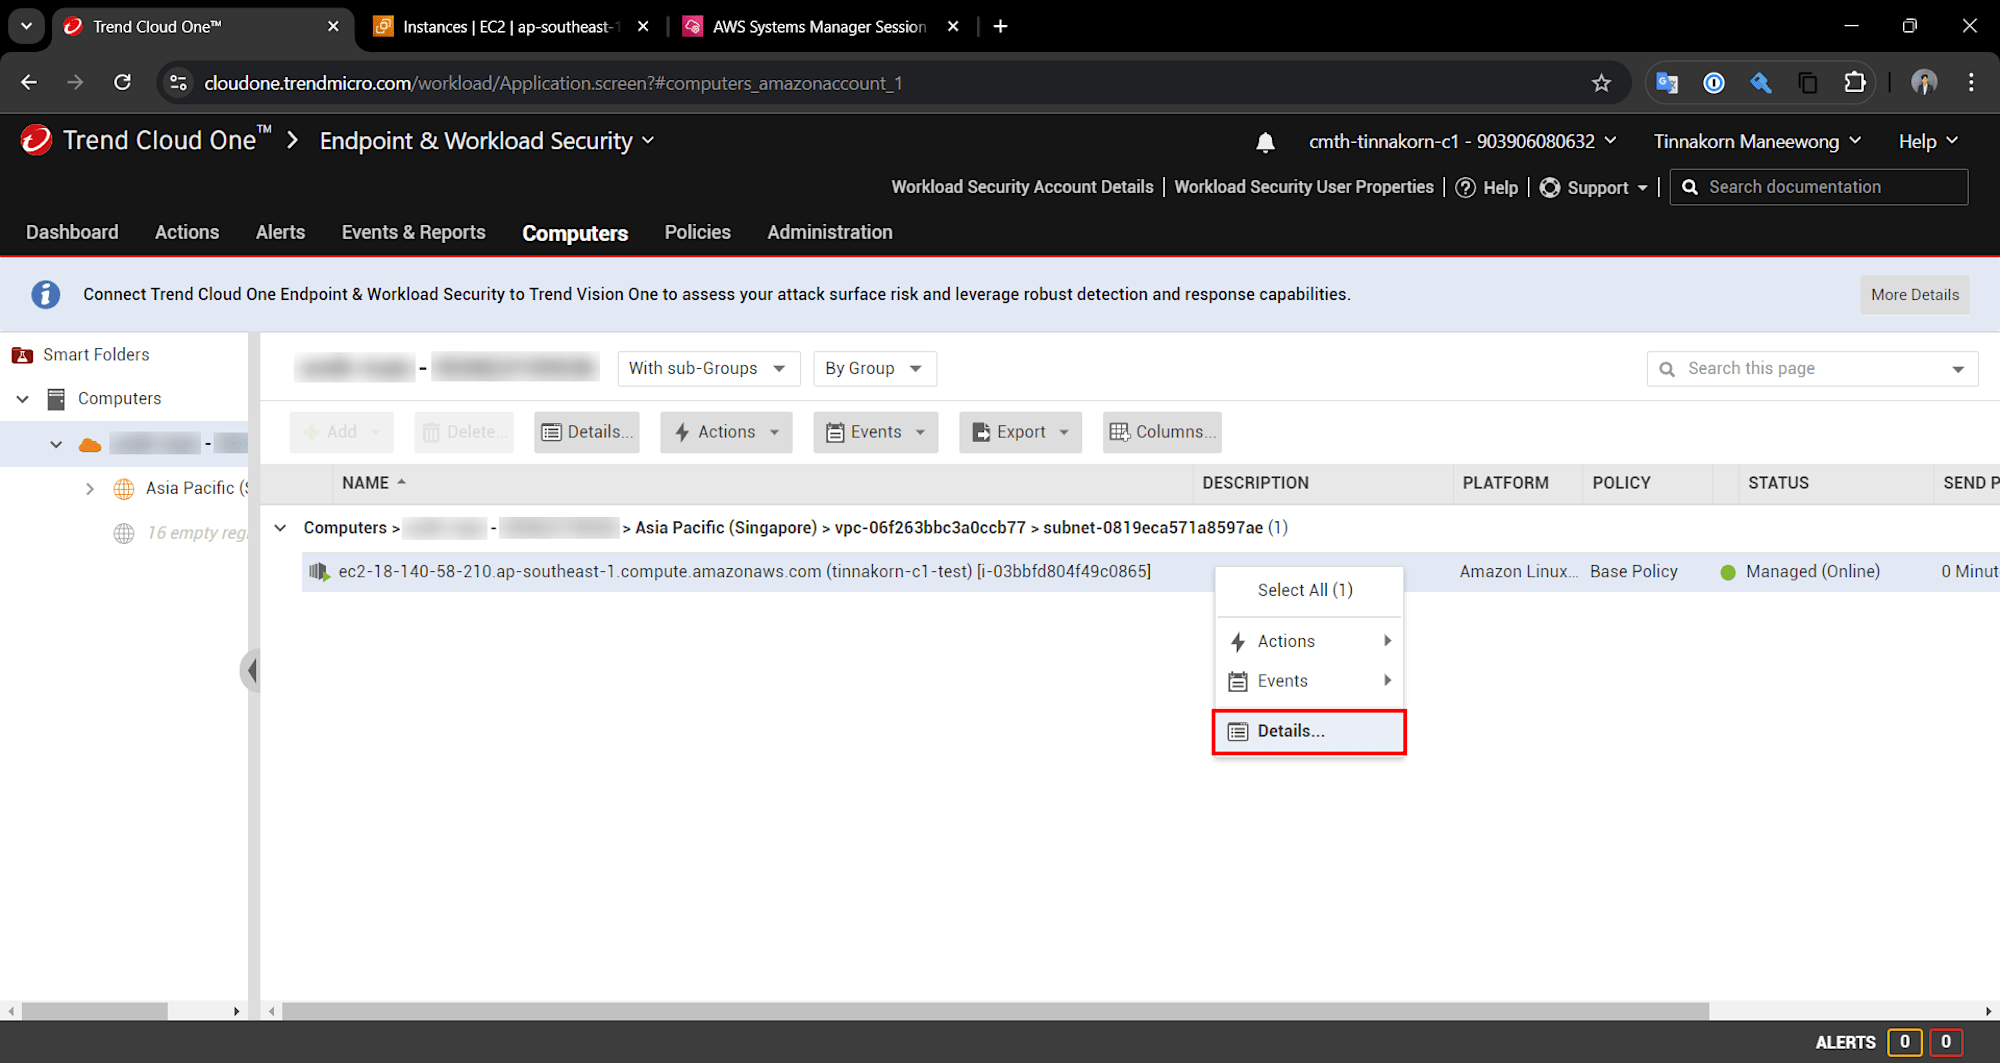2000x1063 pixels.
Task: Click the 16 empty regions globe icon
Action: coord(124,533)
